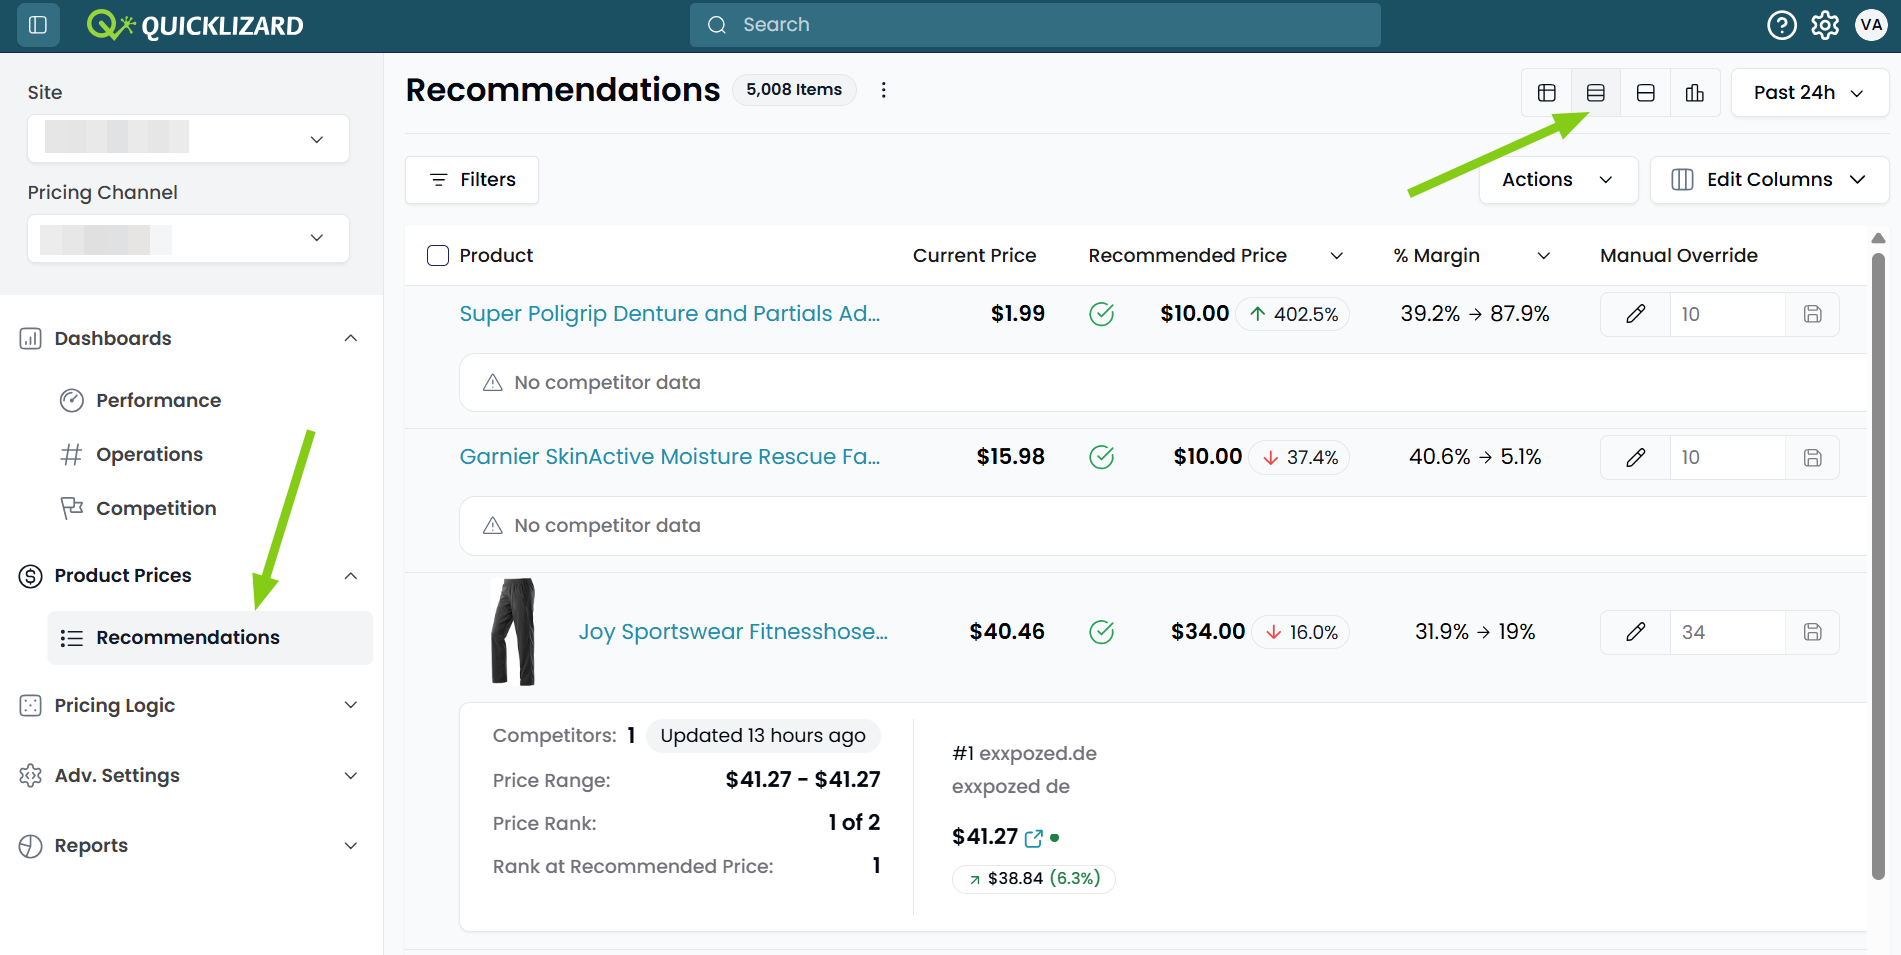Image resolution: width=1901 pixels, height=955 pixels.
Task: Open external link icon next to $41.27
Action: point(1033,838)
